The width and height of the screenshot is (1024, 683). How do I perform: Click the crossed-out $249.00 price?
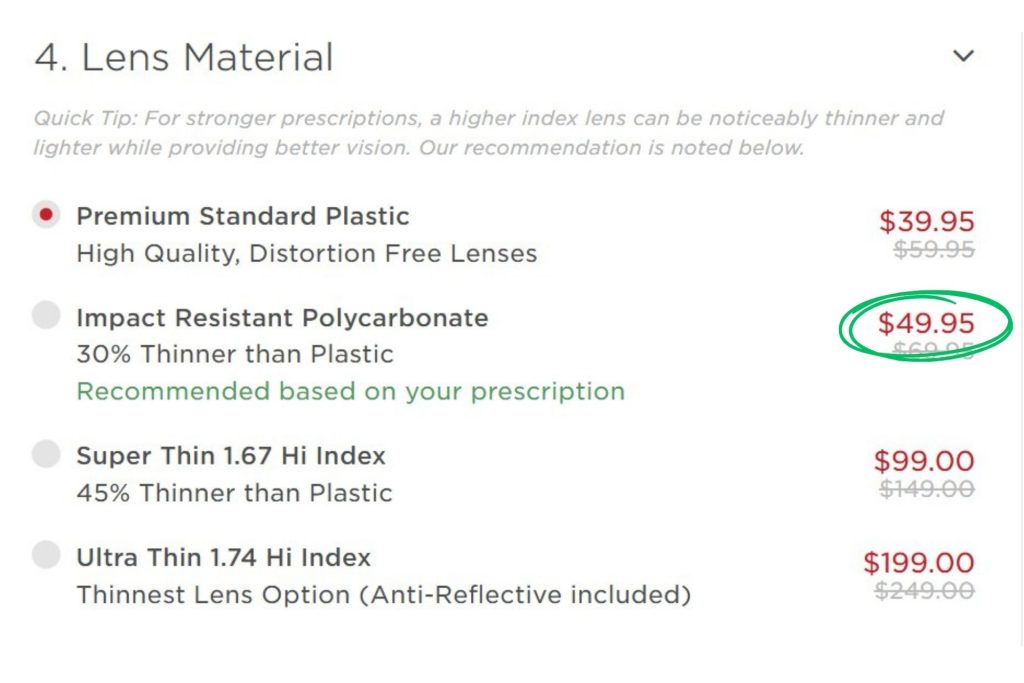(x=926, y=591)
